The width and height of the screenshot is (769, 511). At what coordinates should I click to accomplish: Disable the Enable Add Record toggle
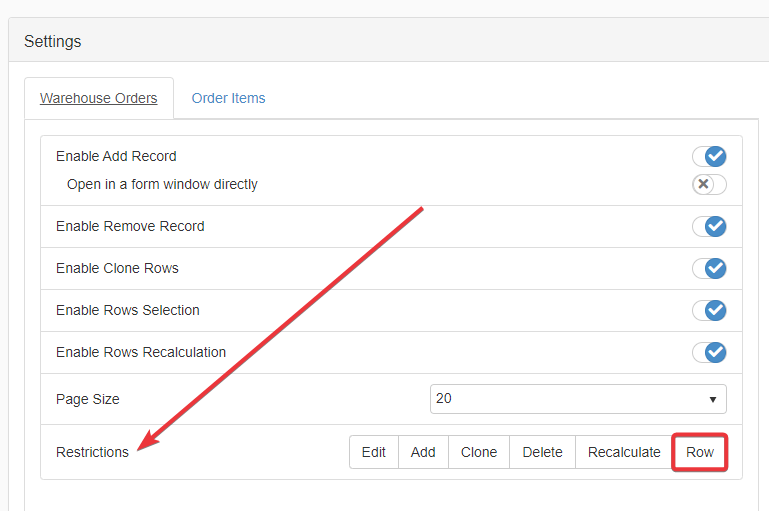pyautogui.click(x=709, y=157)
